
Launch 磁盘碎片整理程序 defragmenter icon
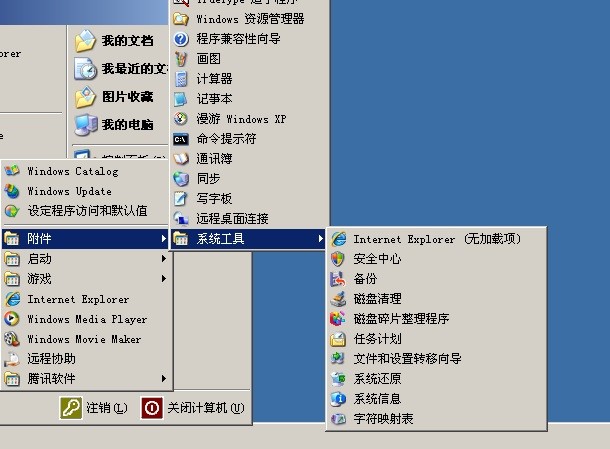click(x=338, y=319)
